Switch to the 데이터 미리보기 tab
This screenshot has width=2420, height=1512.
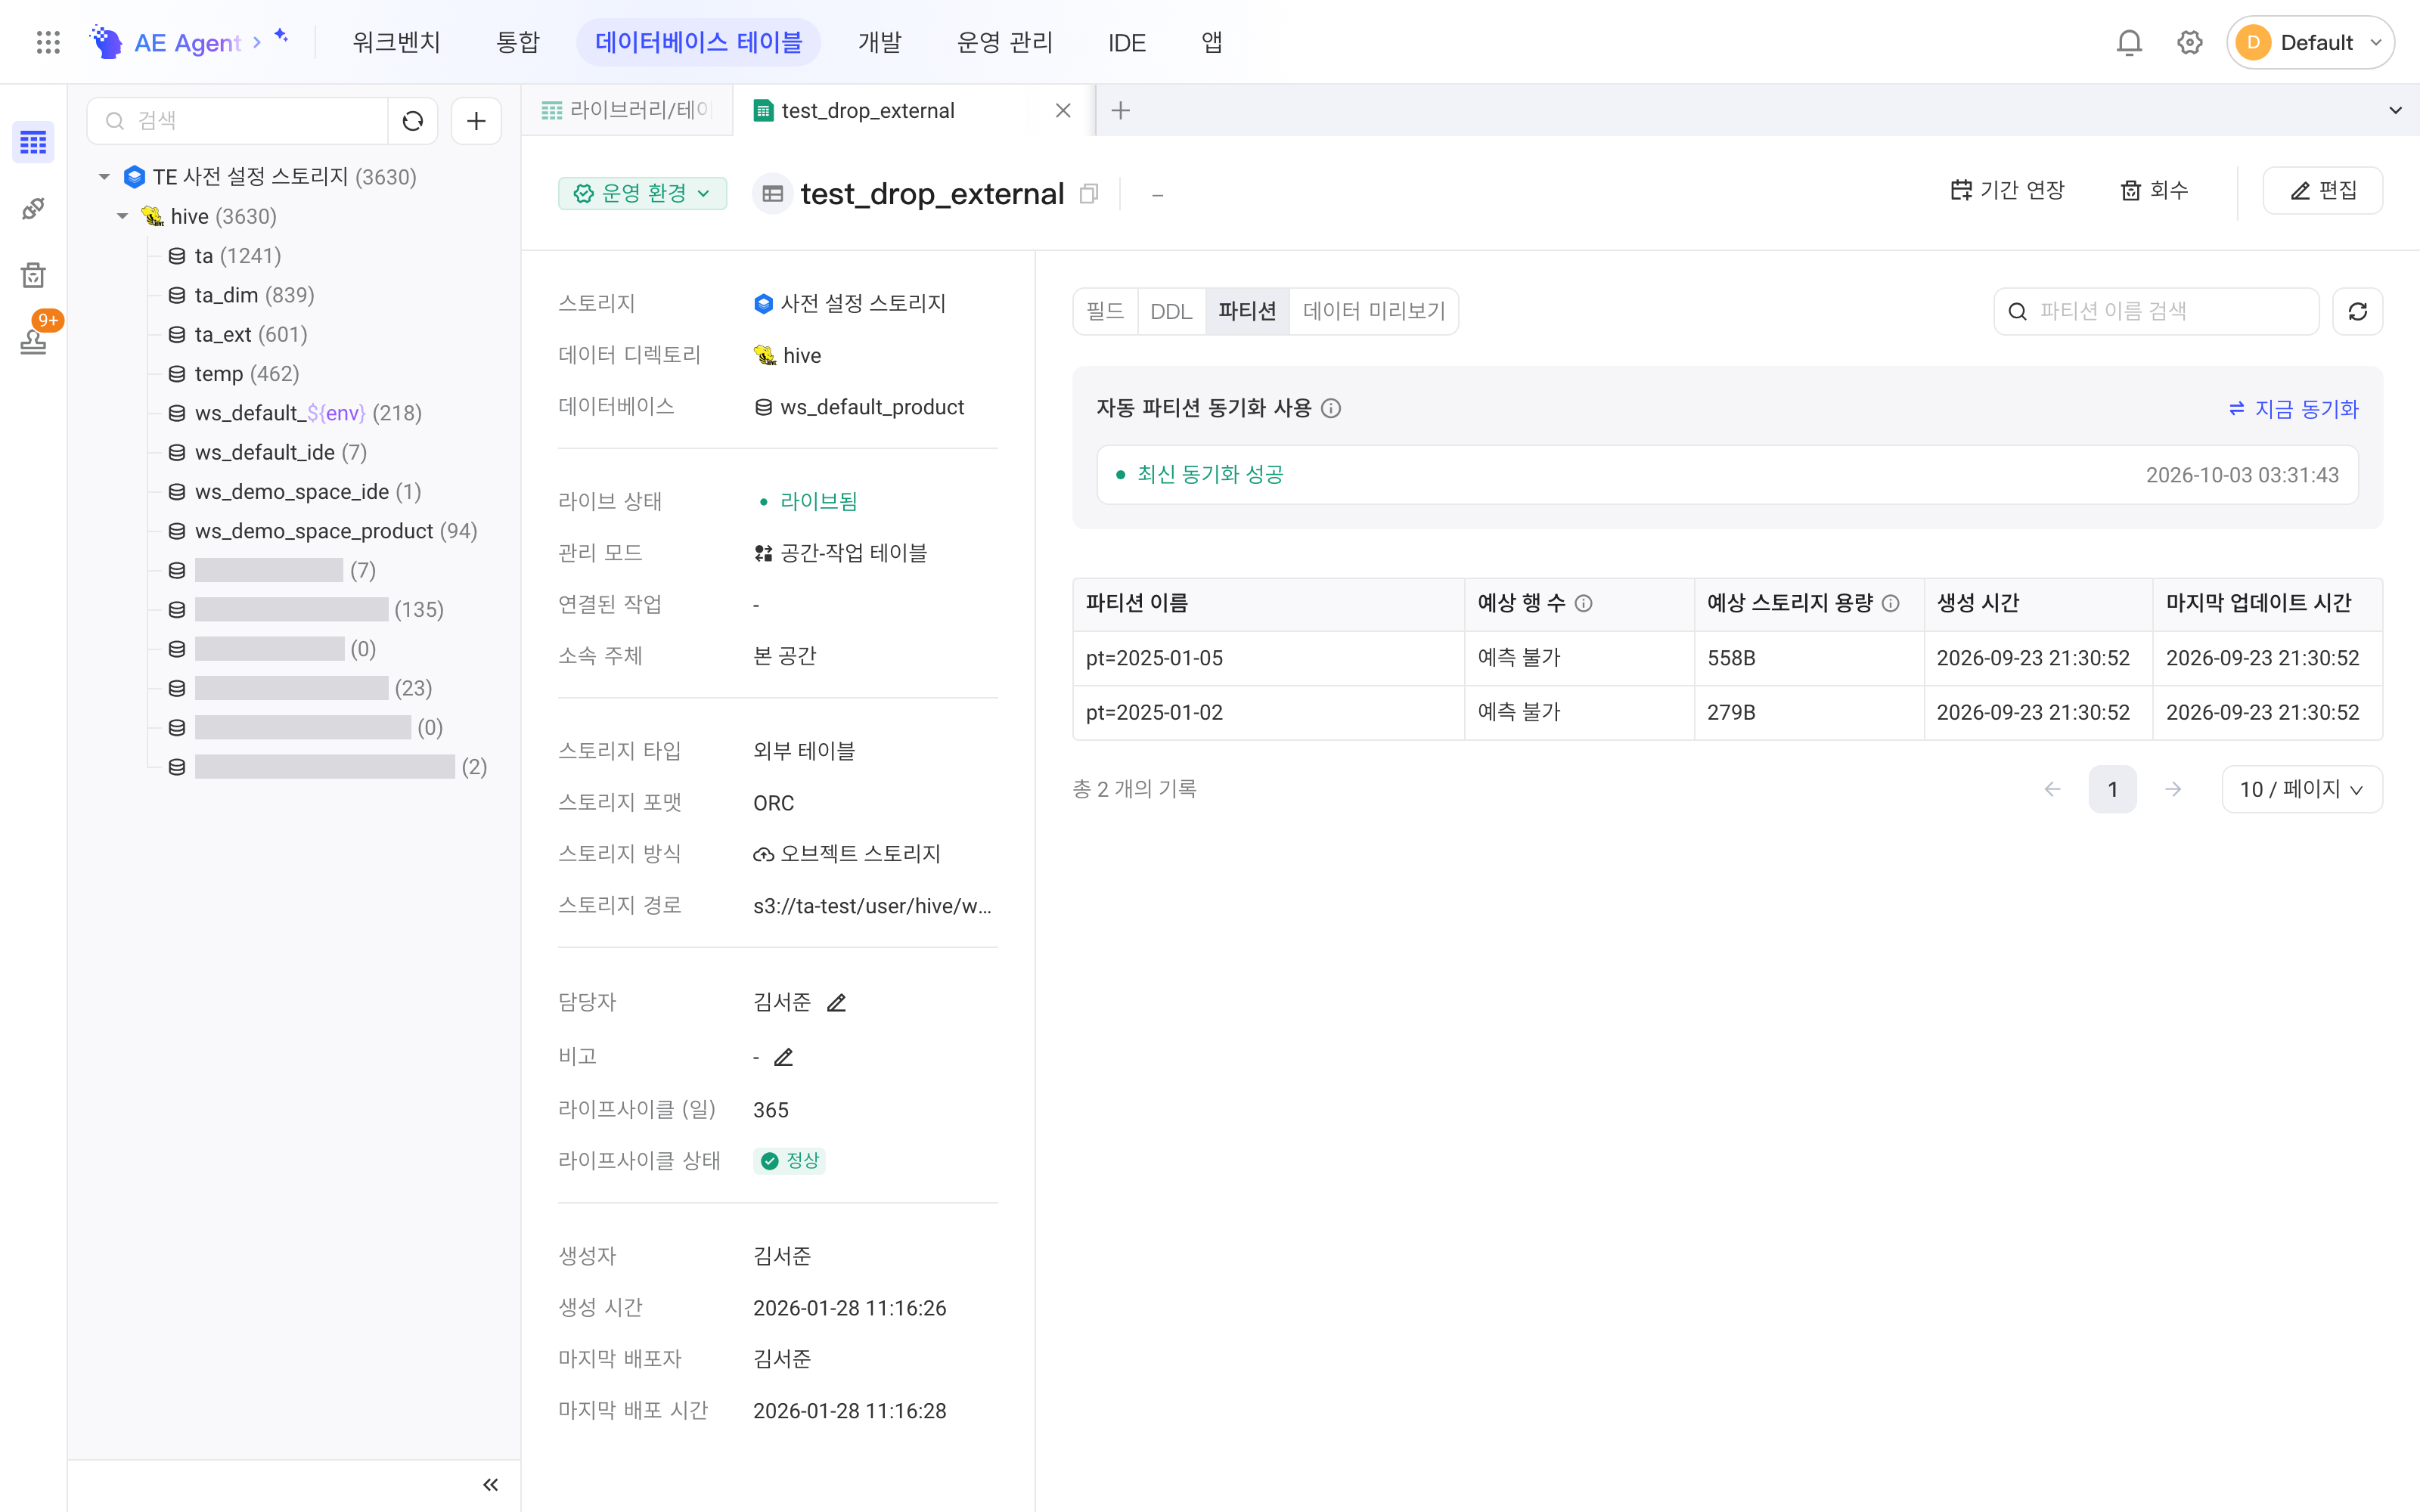tap(1374, 311)
